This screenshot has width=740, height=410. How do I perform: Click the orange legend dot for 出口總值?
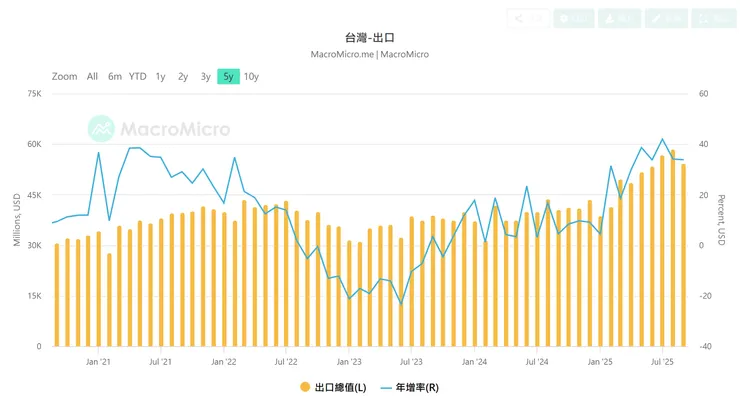[305, 387]
